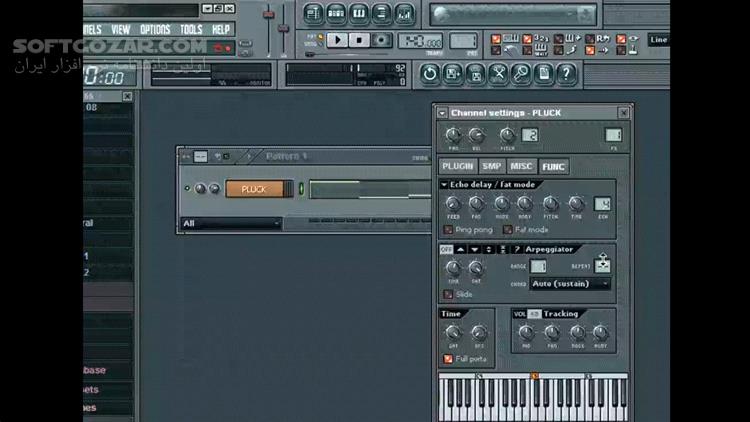Open the Line snap selector
Screen dimensions: 750x422
658,40
